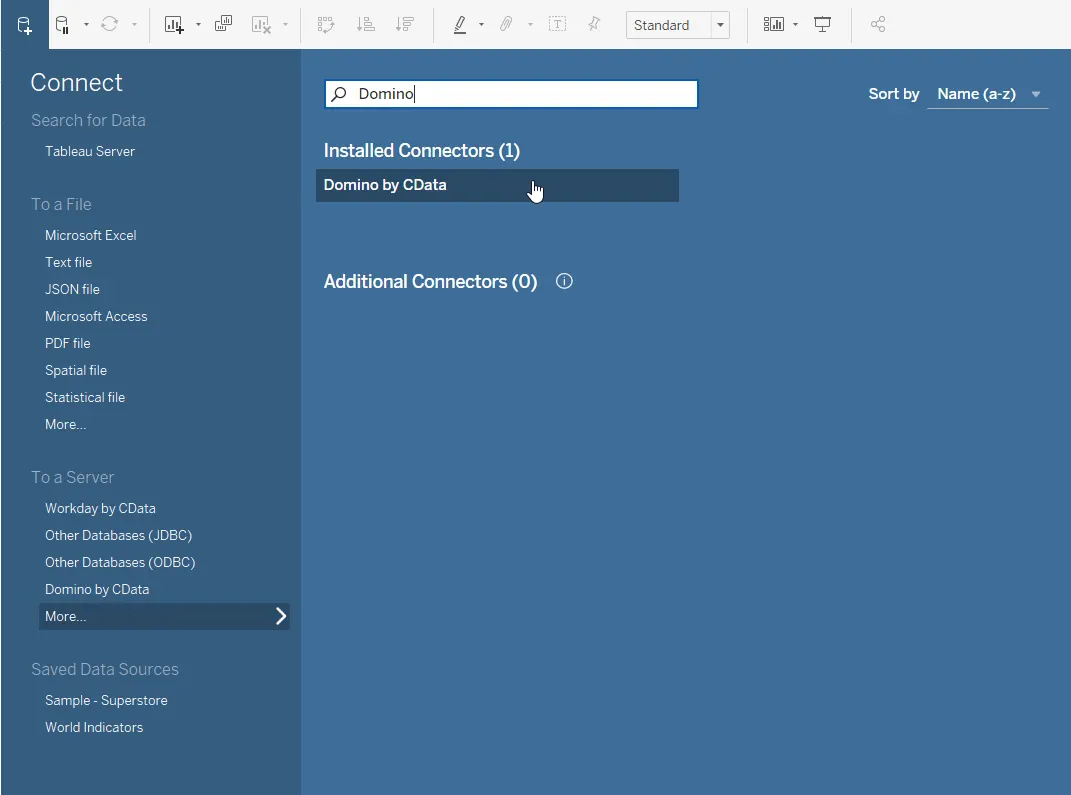Open info icon beside Additional Connectors
The width and height of the screenshot is (1071, 795).
click(564, 282)
